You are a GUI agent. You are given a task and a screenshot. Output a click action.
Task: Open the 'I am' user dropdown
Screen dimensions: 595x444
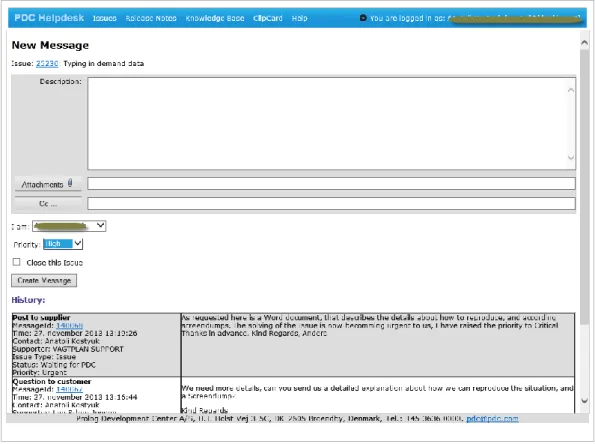[x=69, y=226]
